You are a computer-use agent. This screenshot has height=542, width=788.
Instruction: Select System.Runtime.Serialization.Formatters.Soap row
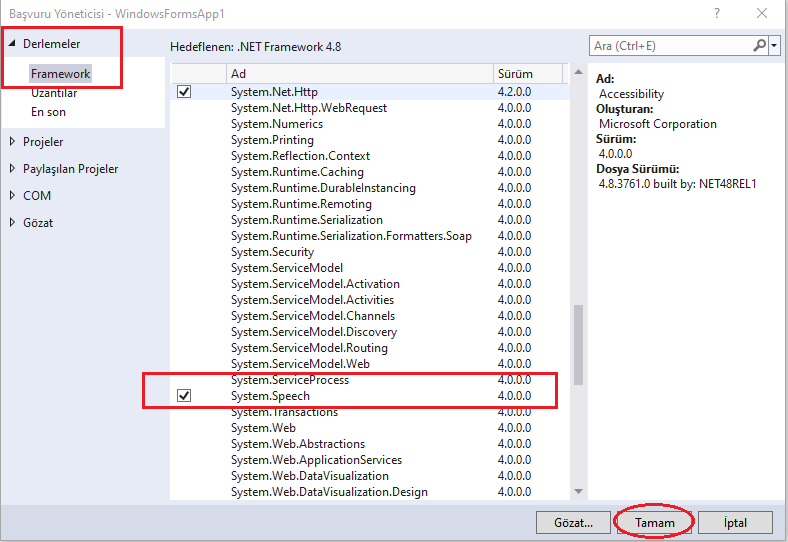pyautogui.click(x=369, y=236)
